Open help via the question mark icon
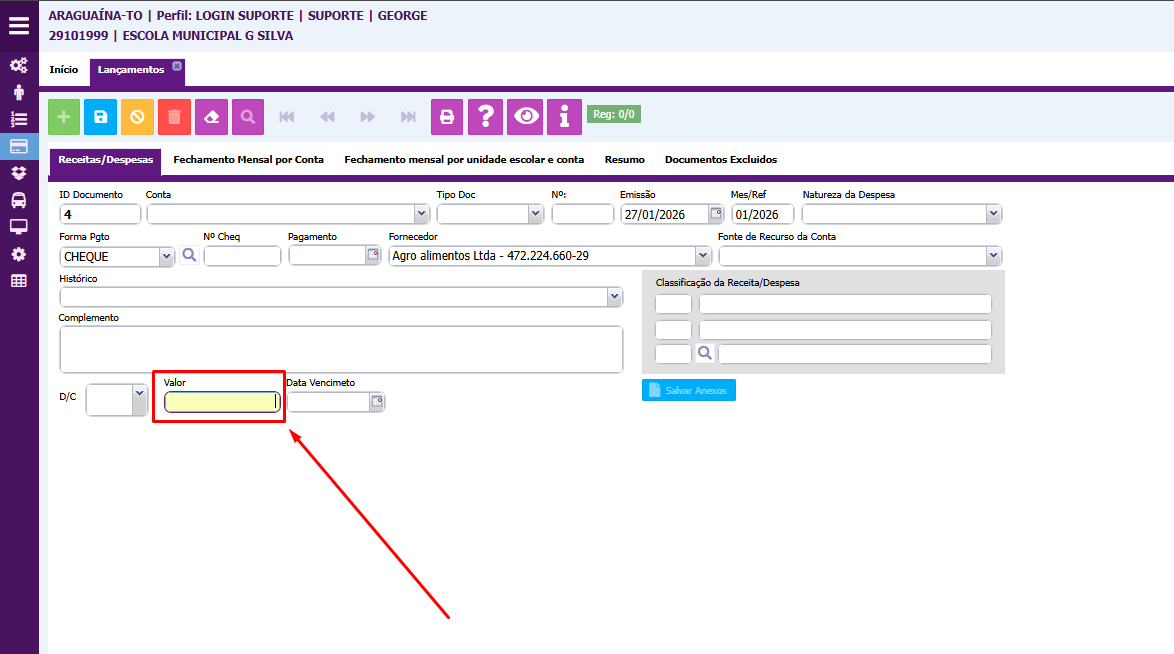This screenshot has height=654, width=1174. 485,117
